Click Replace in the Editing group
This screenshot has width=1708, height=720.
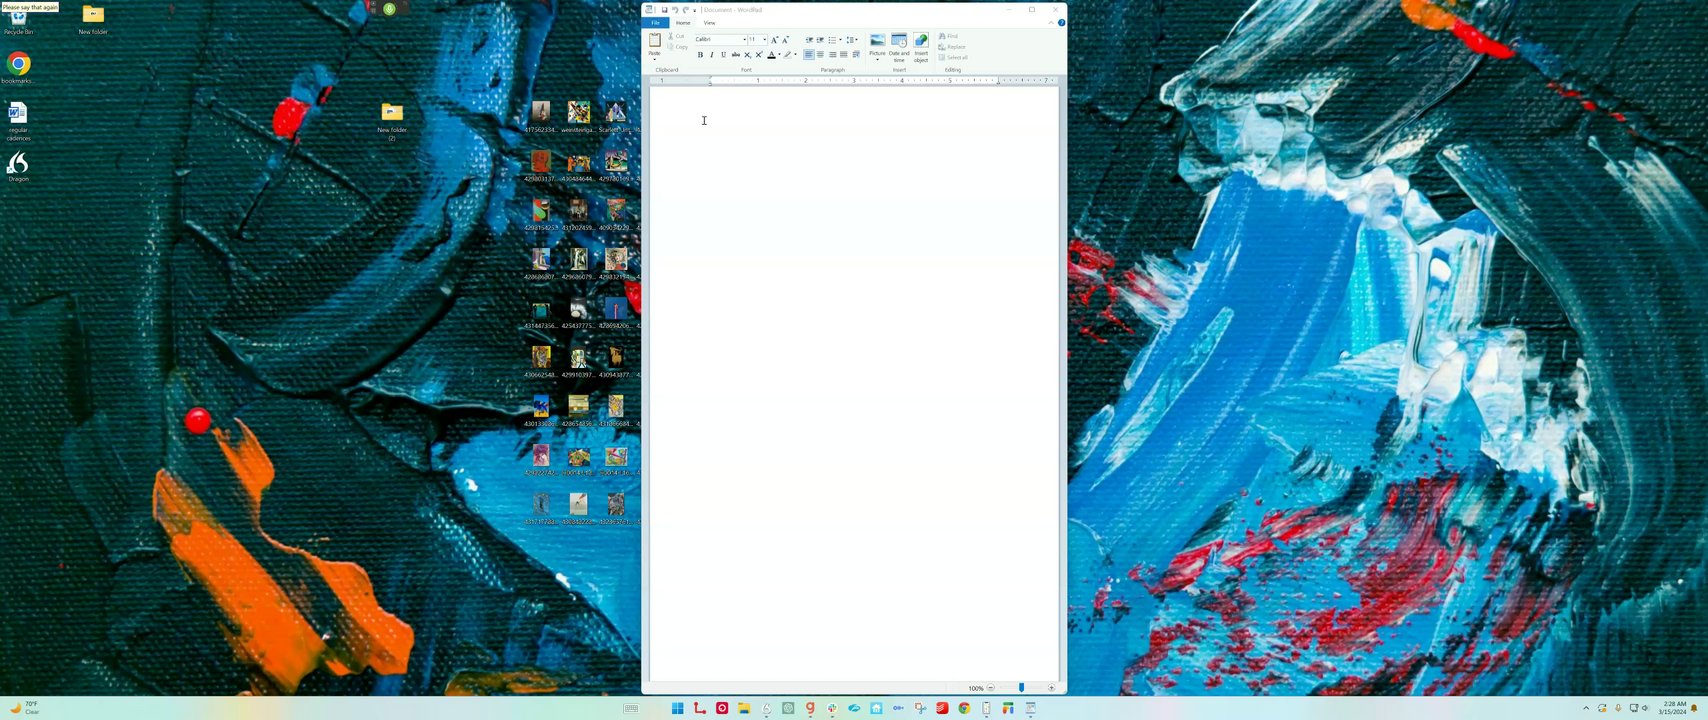tap(952, 47)
